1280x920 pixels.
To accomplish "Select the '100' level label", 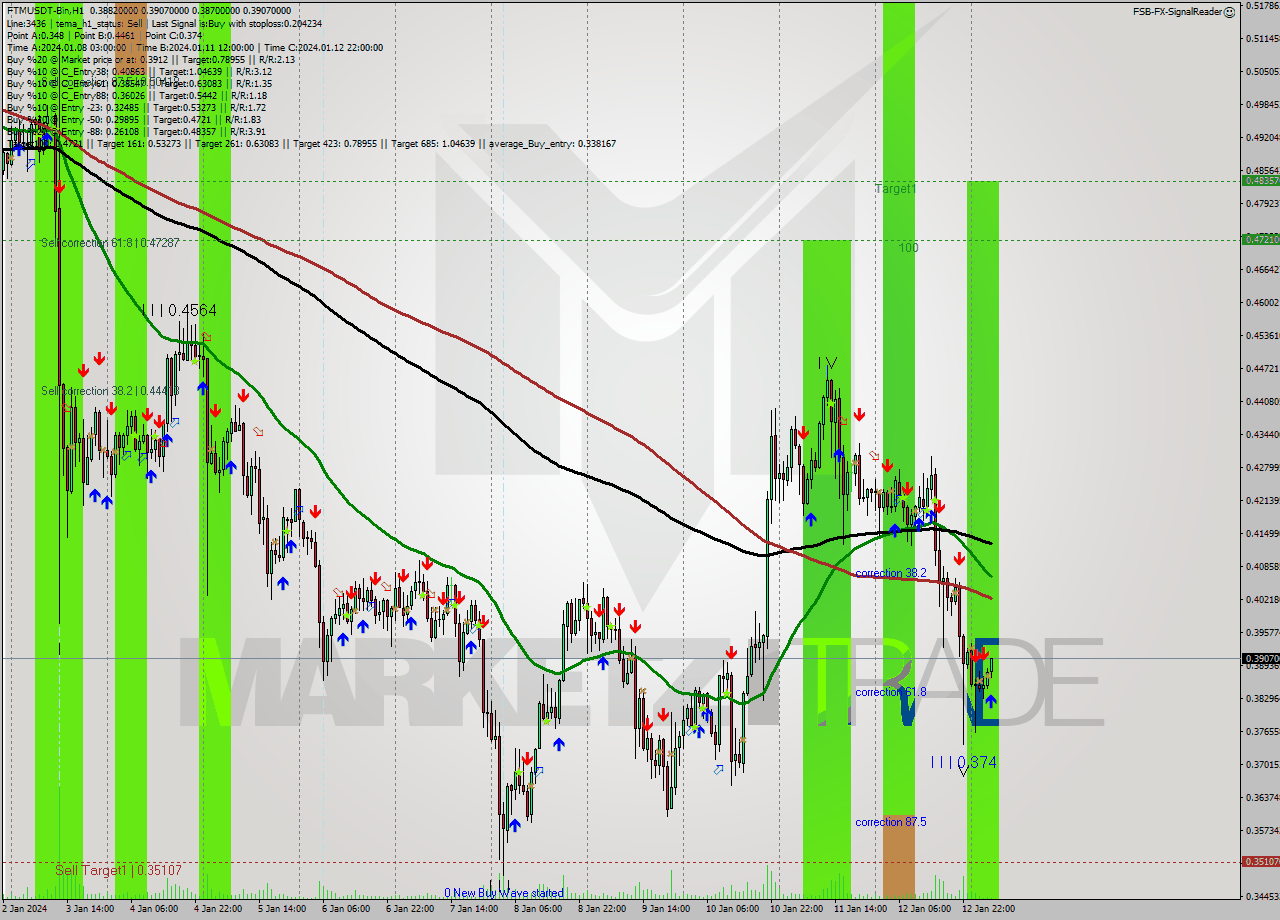I will click(x=908, y=247).
